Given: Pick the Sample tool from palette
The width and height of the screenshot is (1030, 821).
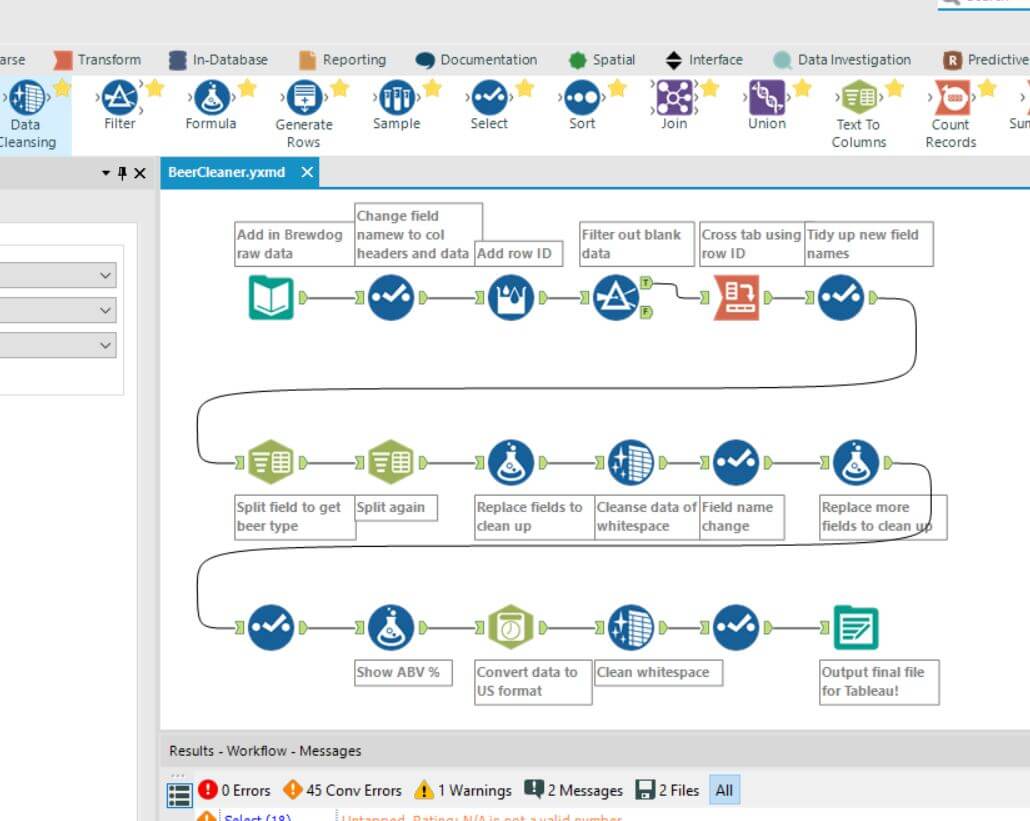Looking at the screenshot, I should (396, 105).
